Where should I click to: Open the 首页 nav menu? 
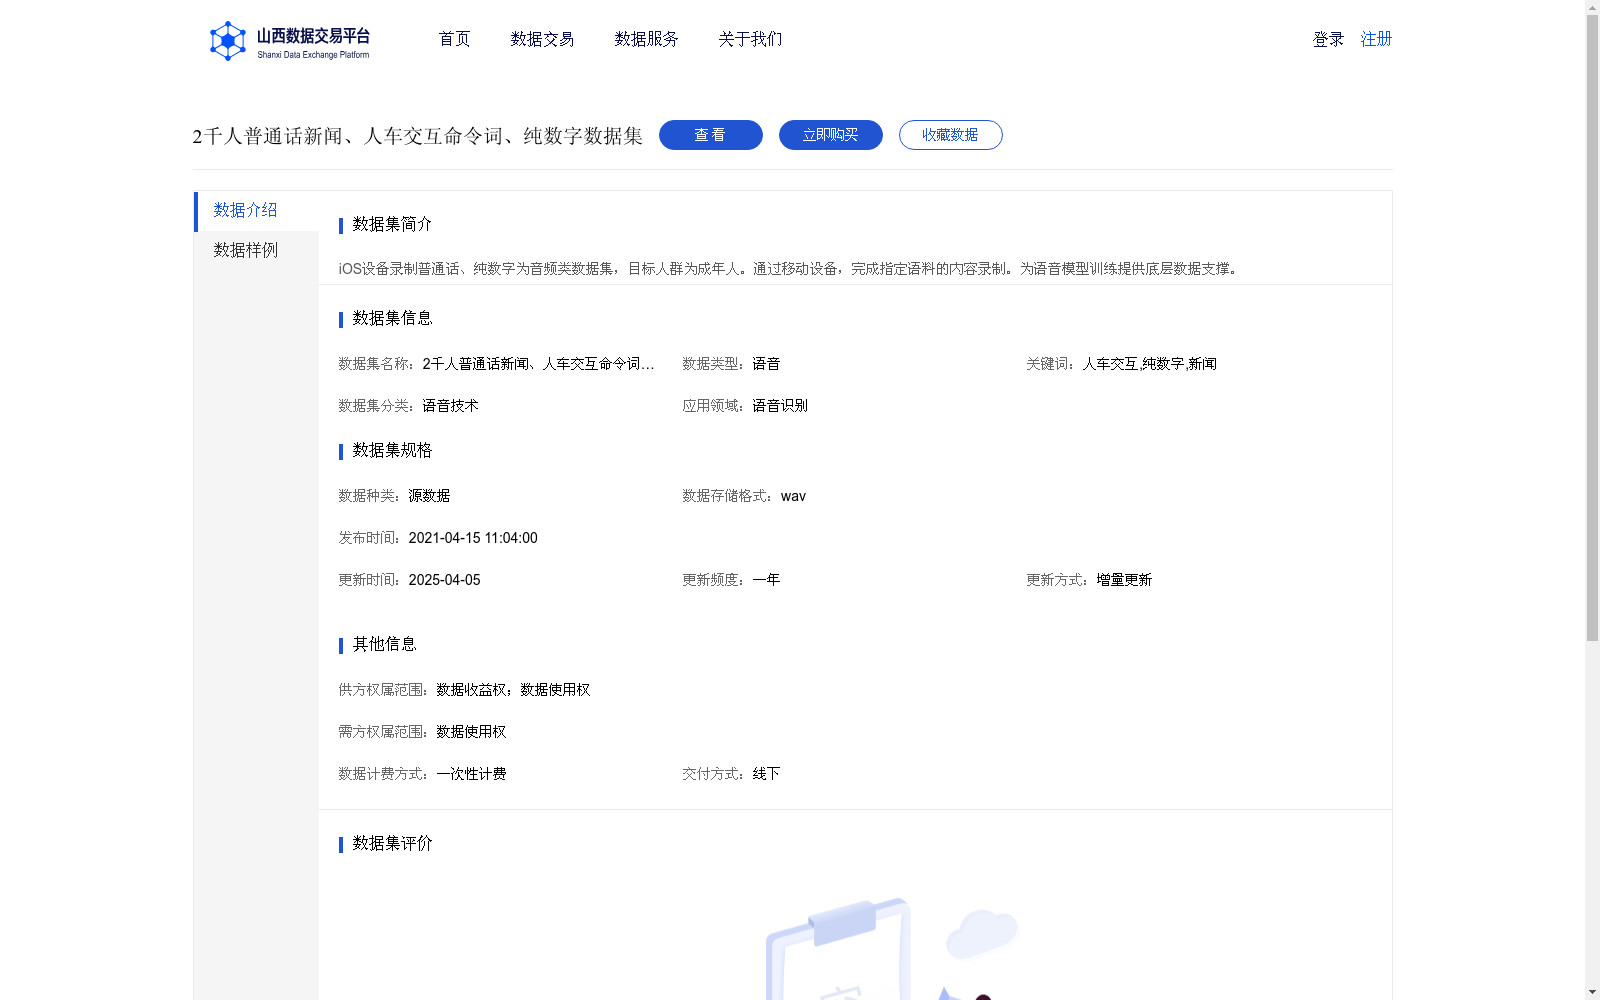point(455,39)
